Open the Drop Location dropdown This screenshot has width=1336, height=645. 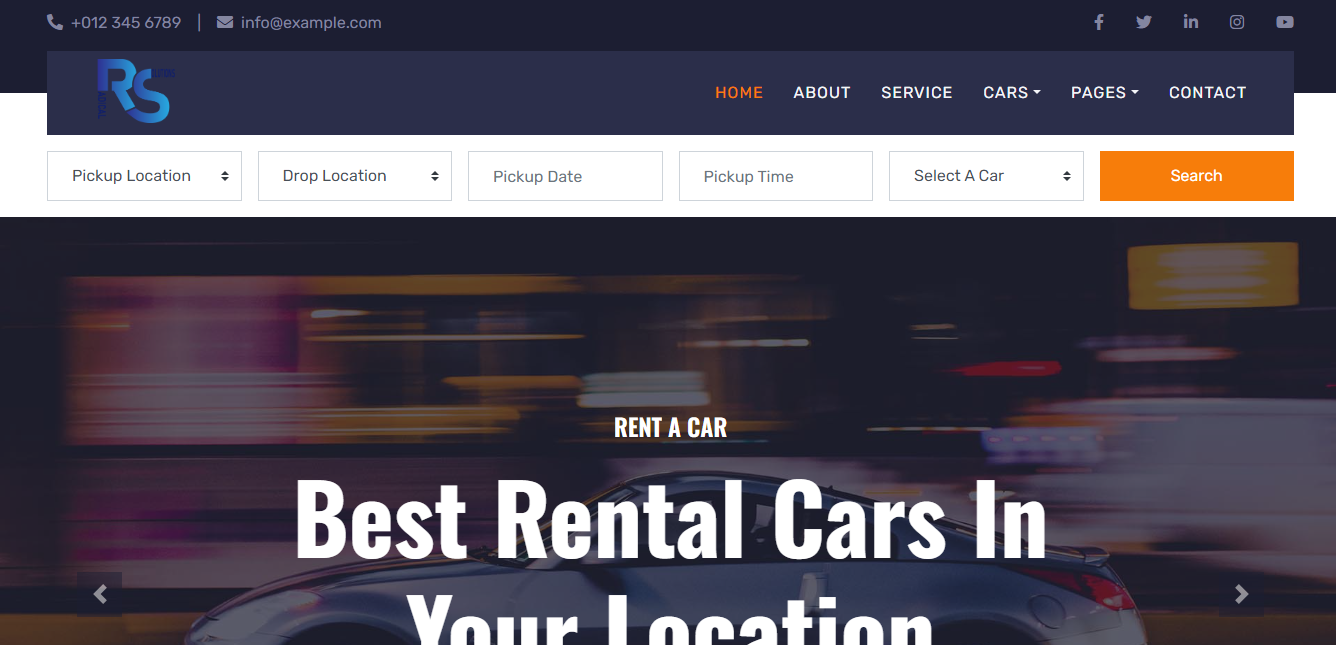pyautogui.click(x=355, y=176)
